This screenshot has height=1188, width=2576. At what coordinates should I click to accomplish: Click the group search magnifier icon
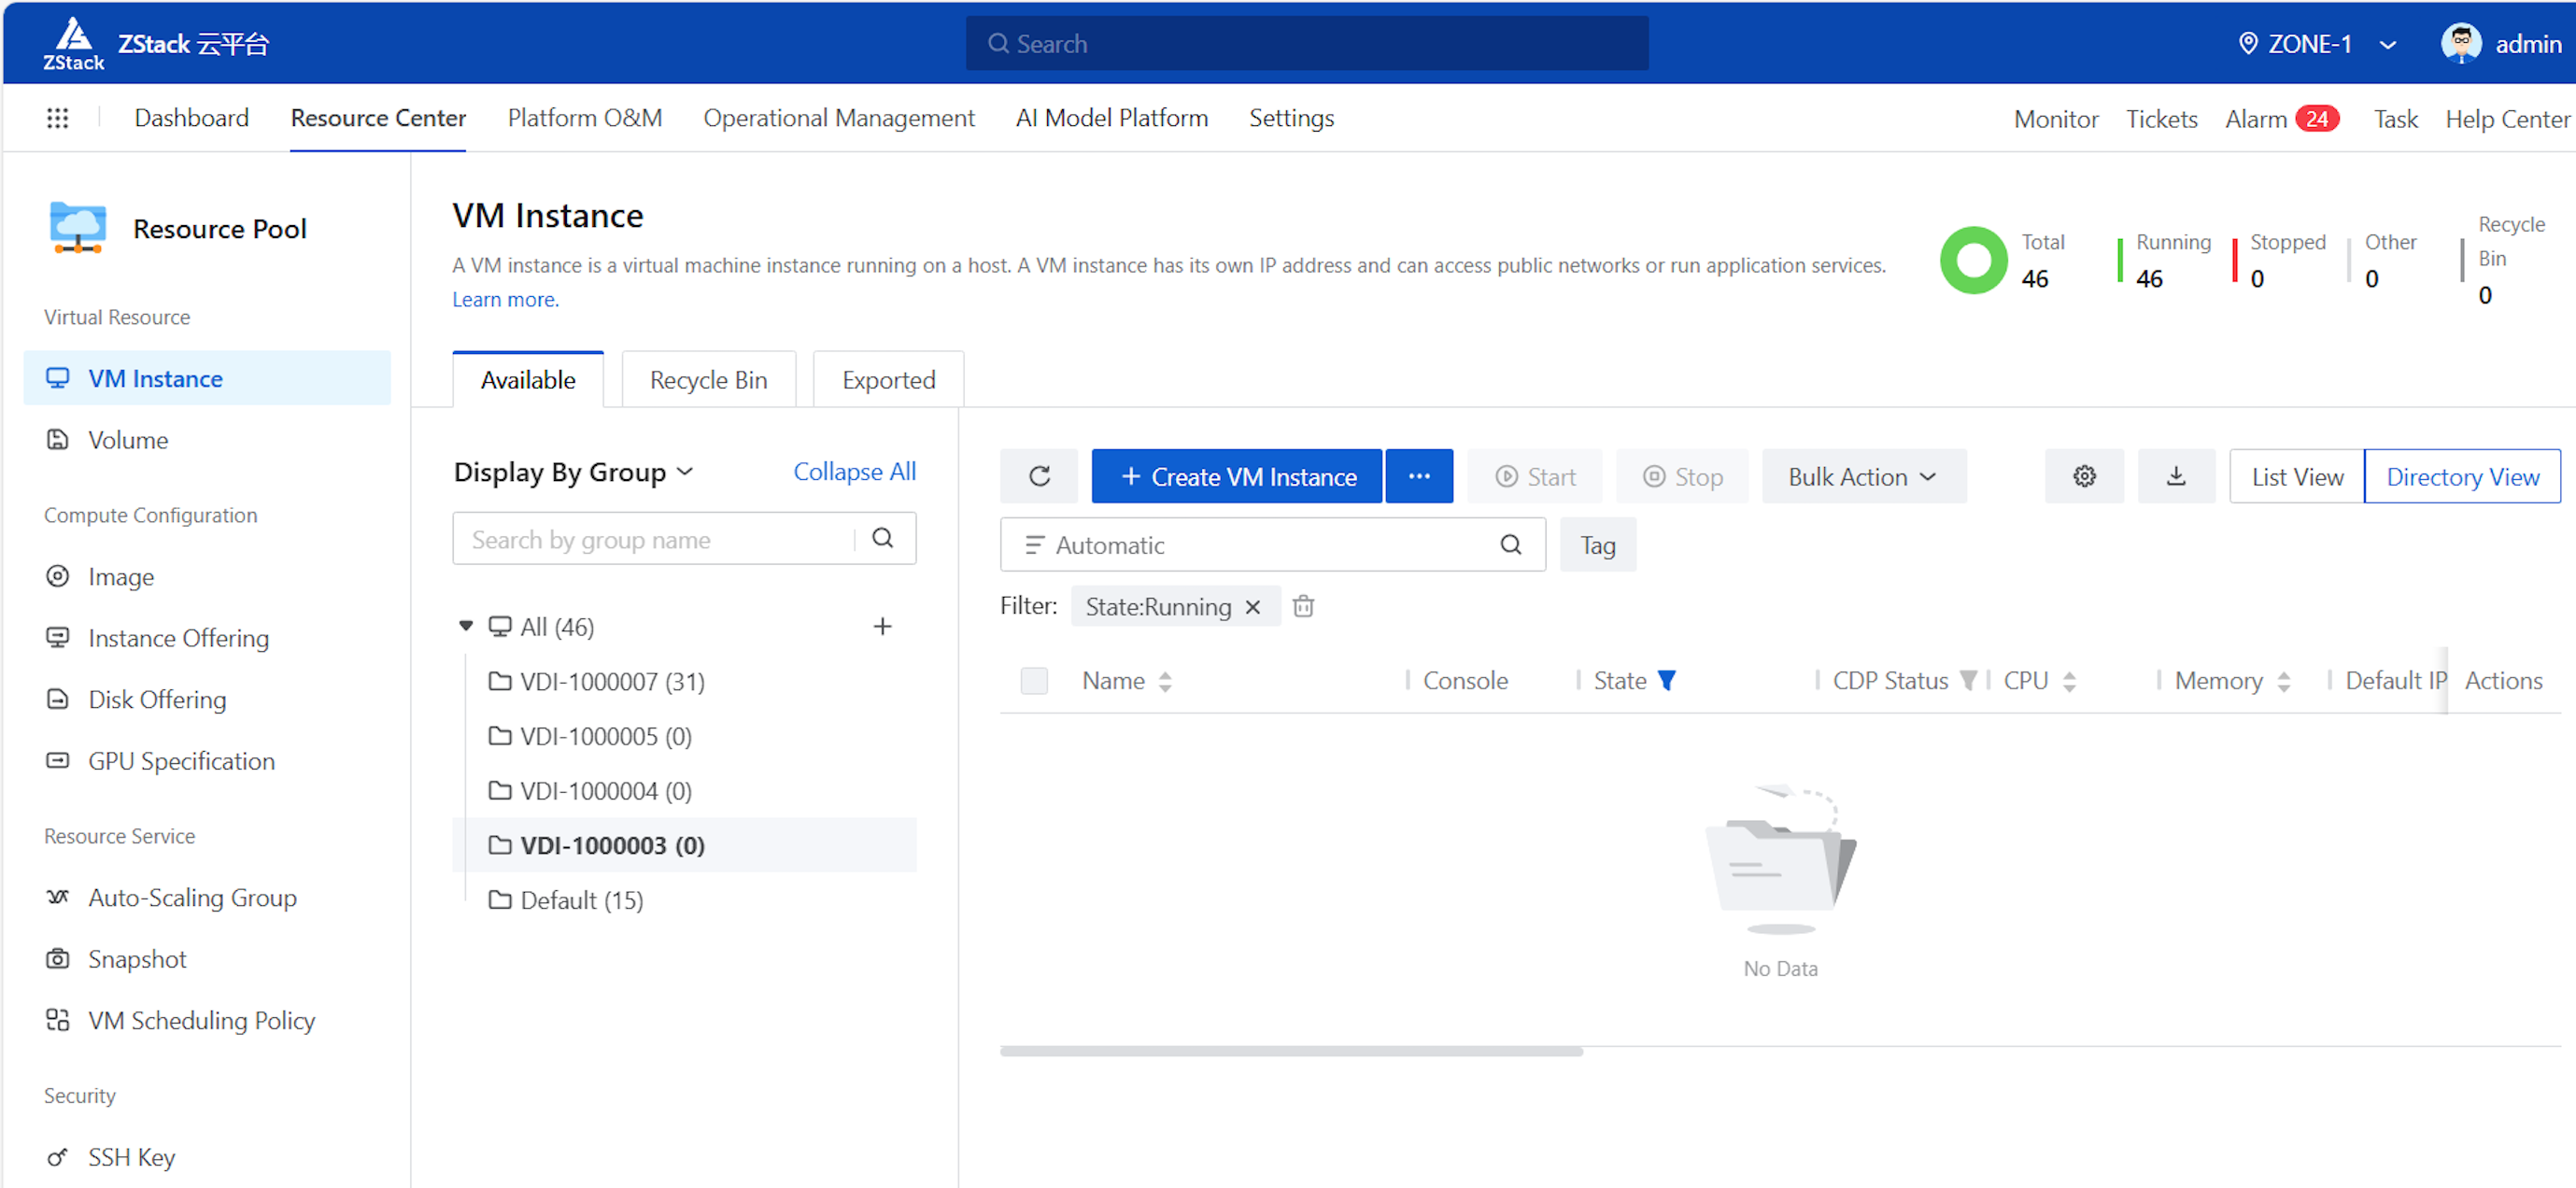[x=882, y=538]
